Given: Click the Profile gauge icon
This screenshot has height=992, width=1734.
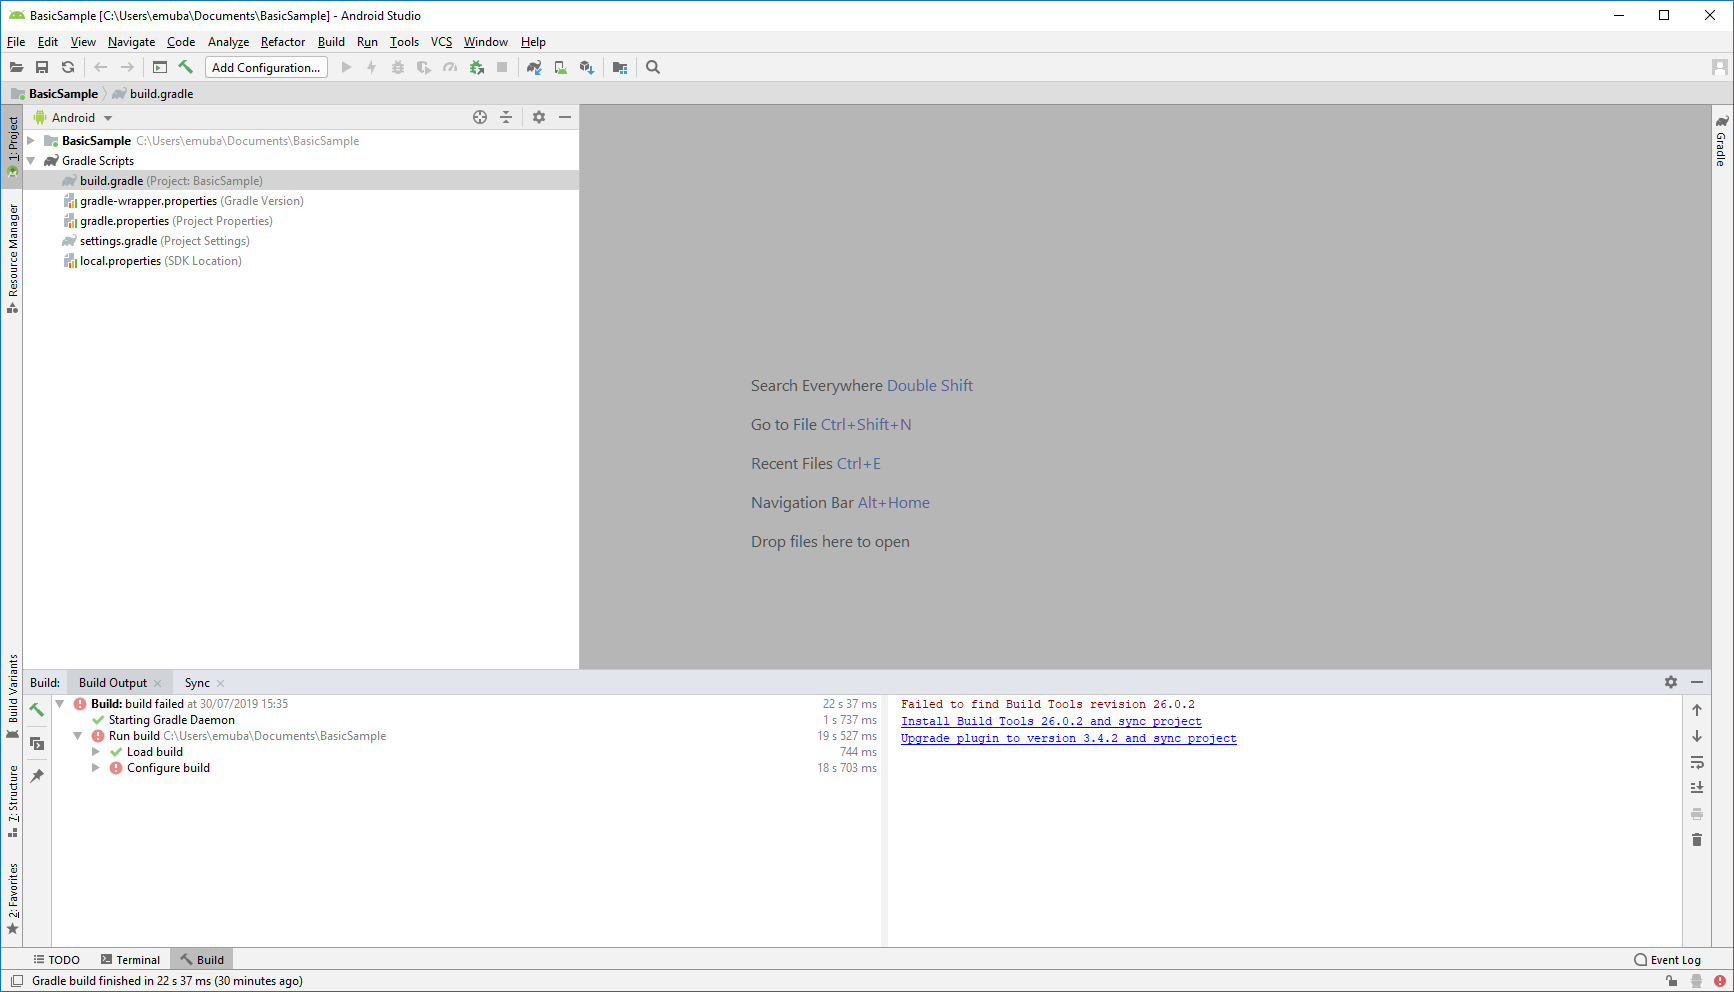Looking at the screenshot, I should (x=450, y=67).
